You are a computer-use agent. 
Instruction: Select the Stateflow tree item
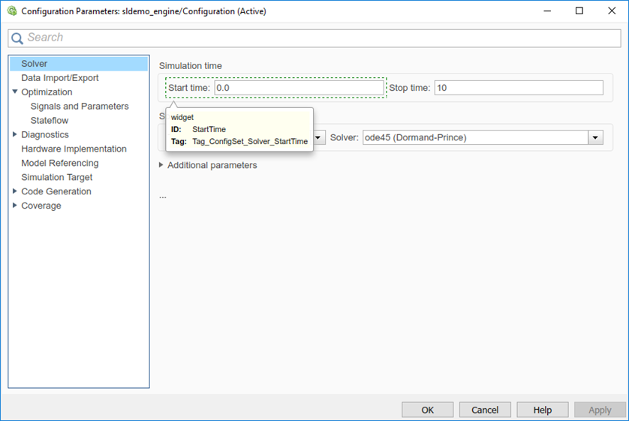tap(49, 120)
